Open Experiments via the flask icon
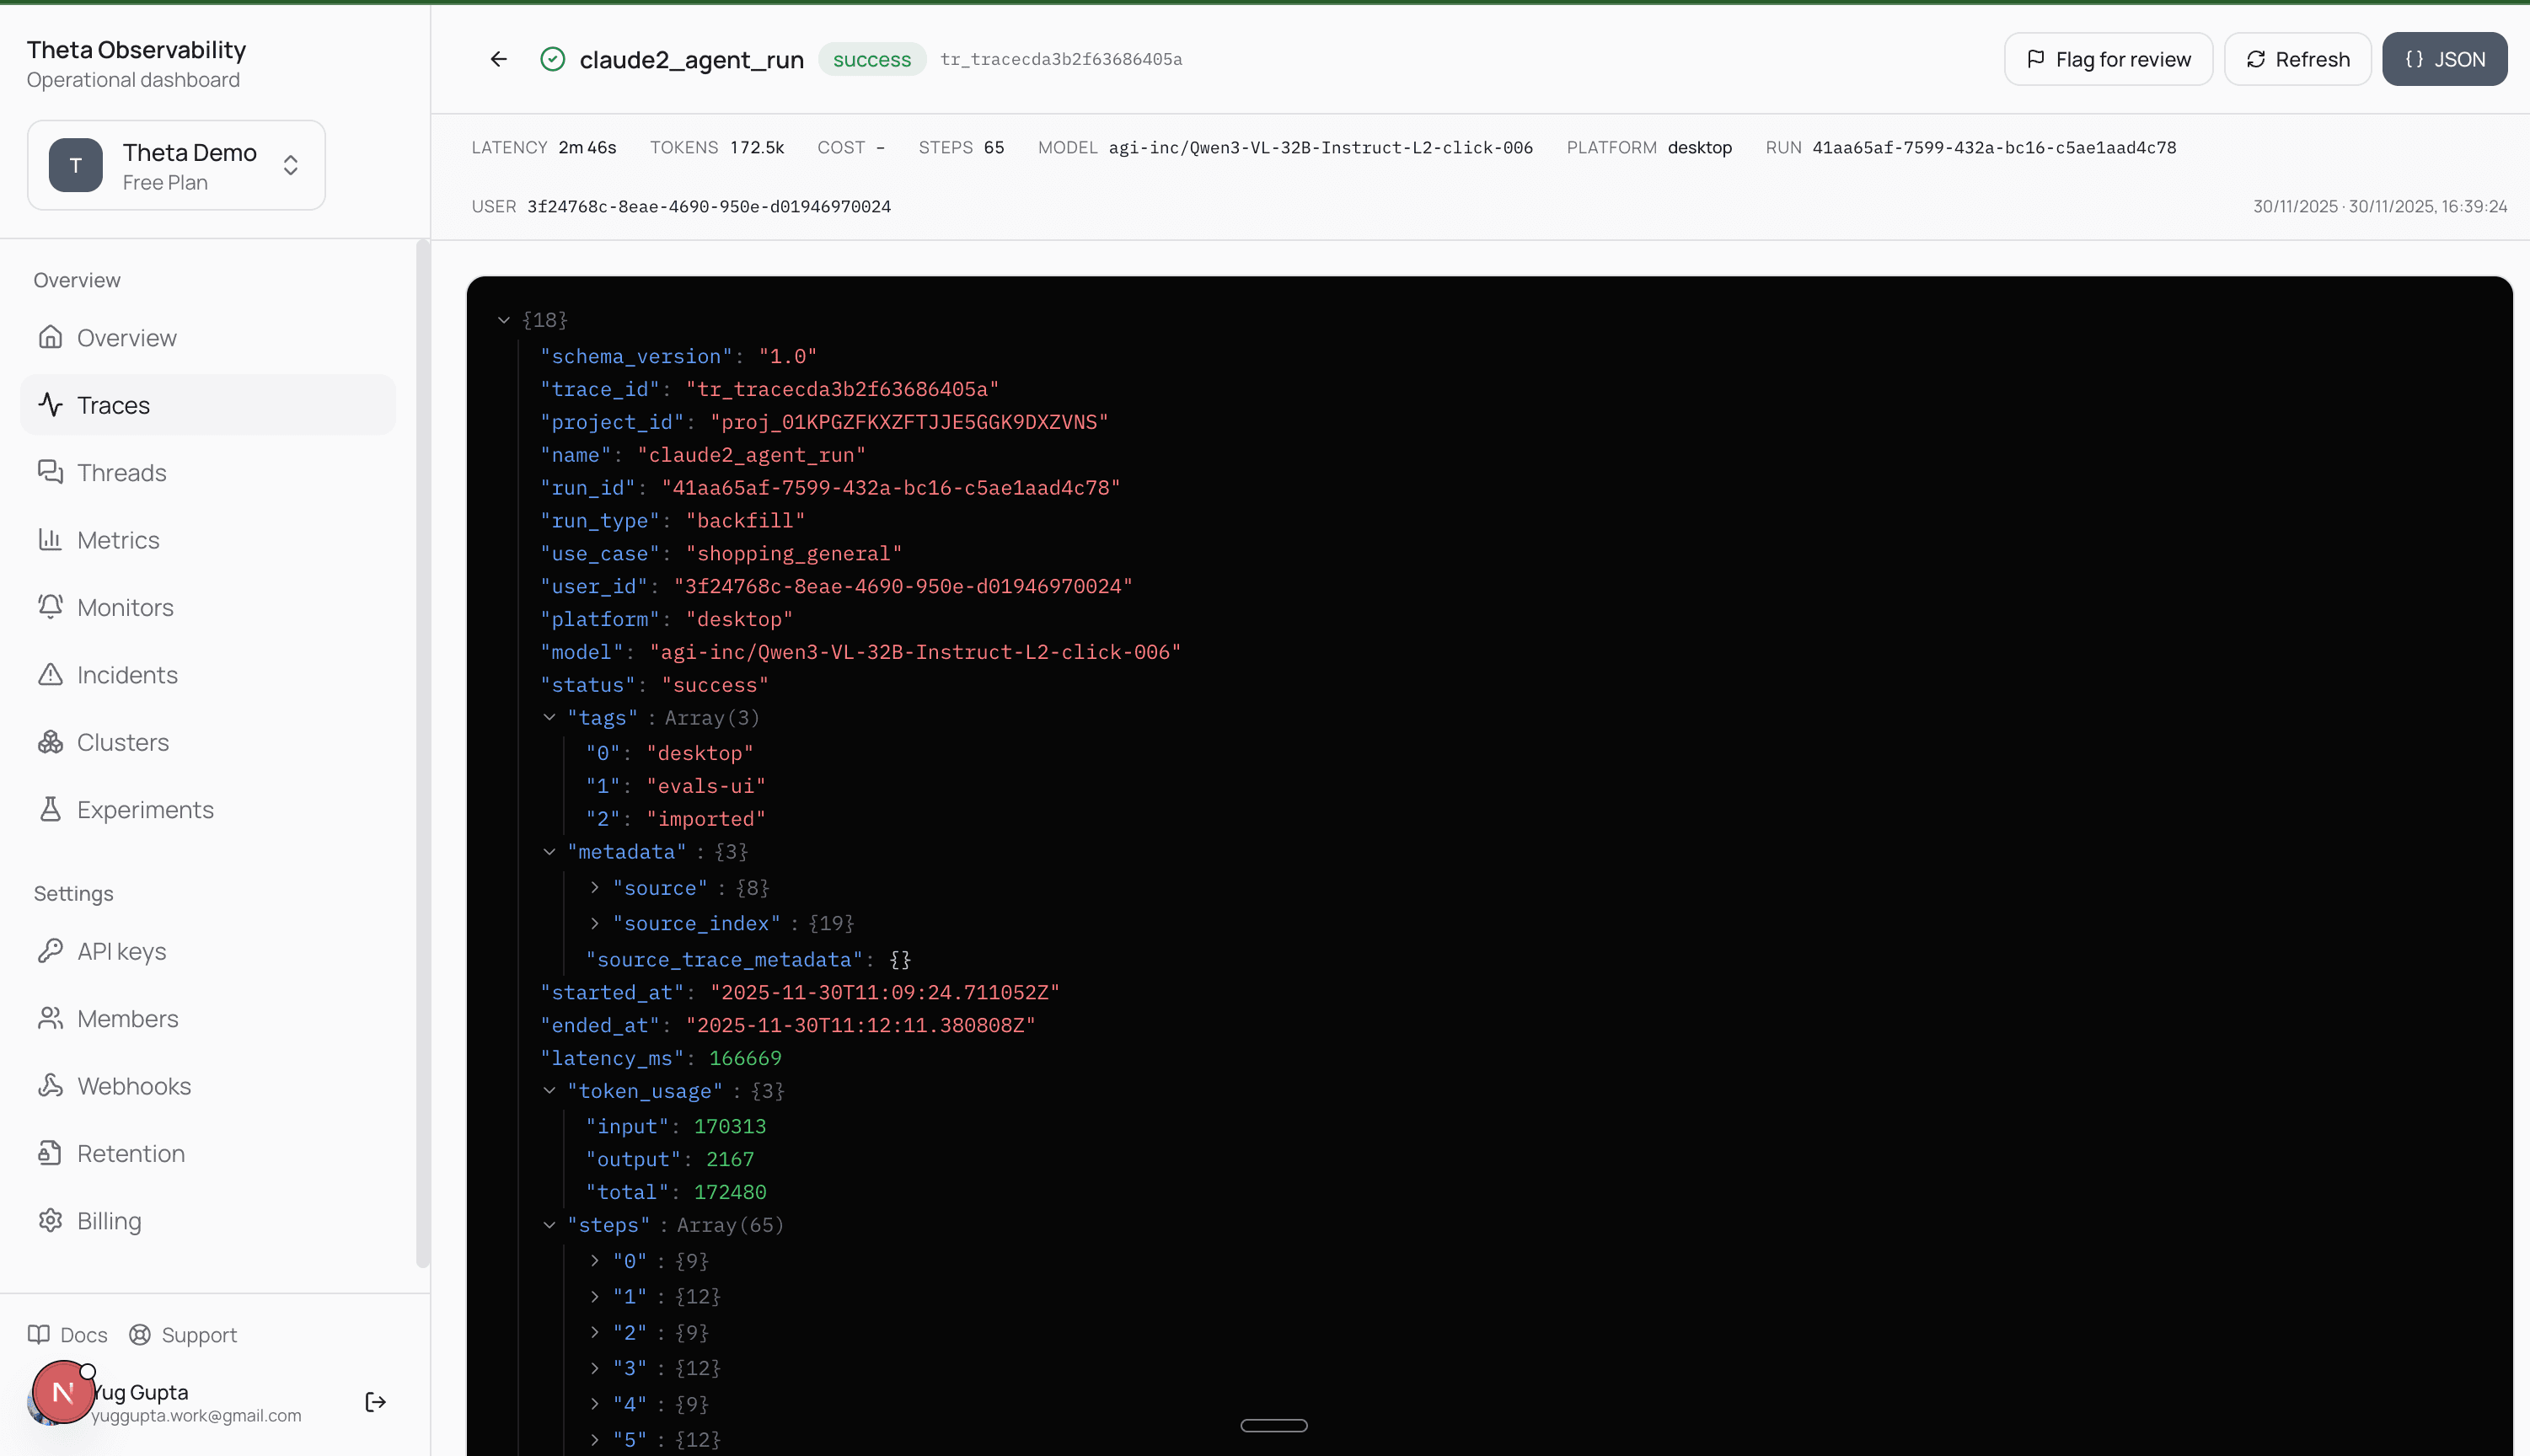Screen dimensions: 2530x1456 click(51, 809)
